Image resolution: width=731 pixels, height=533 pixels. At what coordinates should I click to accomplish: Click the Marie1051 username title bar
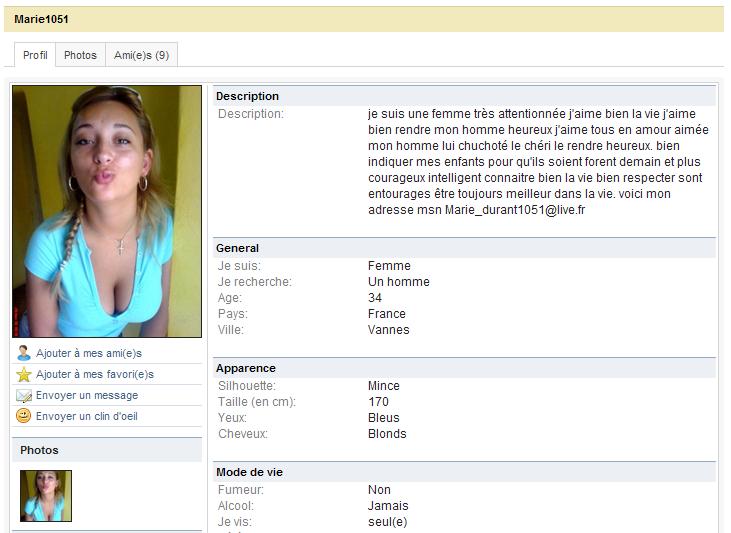tap(42, 19)
